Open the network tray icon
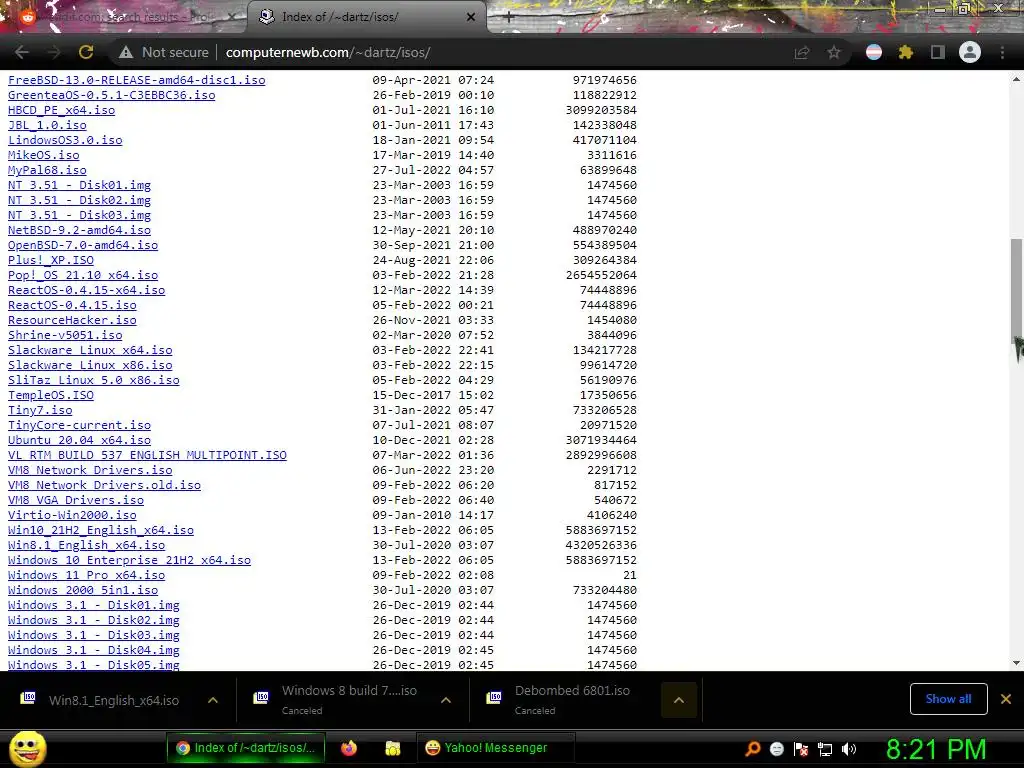 coord(825,749)
